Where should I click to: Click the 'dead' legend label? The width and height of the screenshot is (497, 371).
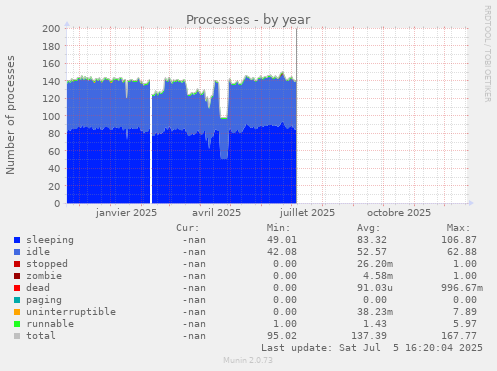[38, 288]
